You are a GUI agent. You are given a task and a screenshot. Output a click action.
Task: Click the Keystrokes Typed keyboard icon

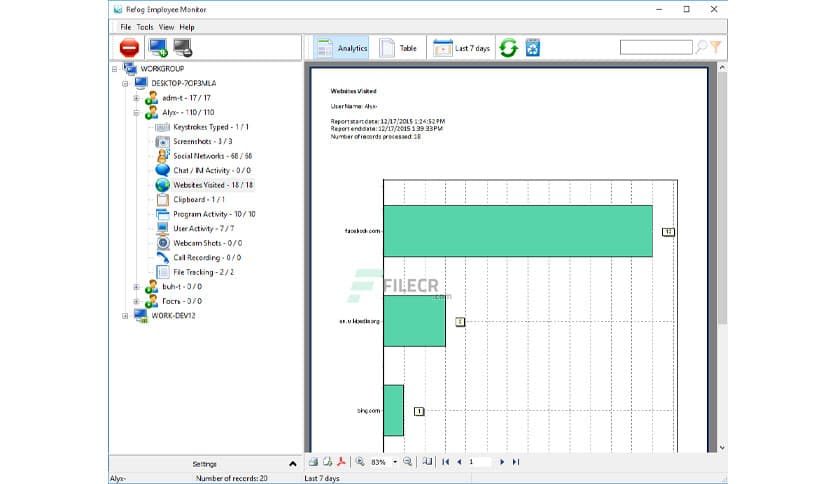(x=163, y=127)
